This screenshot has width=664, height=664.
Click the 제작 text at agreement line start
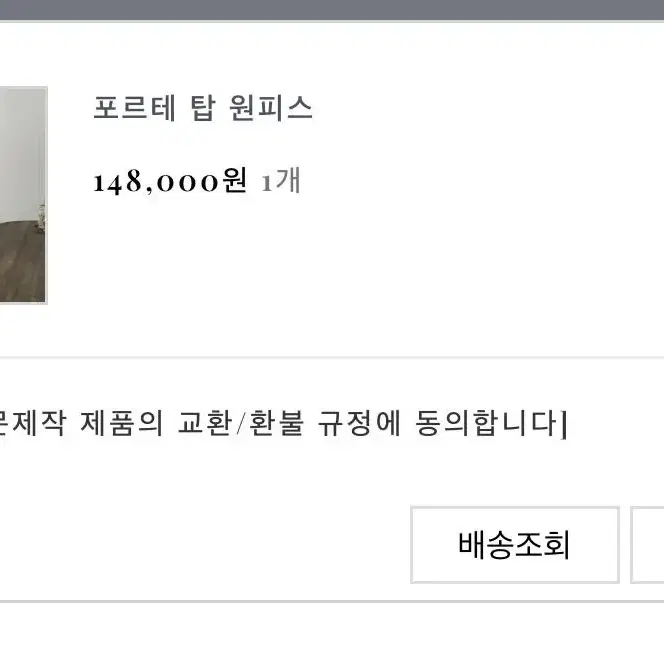coord(39,423)
